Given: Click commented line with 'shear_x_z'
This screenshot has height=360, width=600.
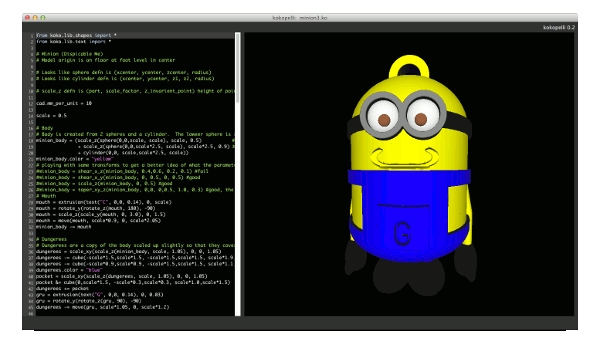Looking at the screenshot, I should point(122,171).
